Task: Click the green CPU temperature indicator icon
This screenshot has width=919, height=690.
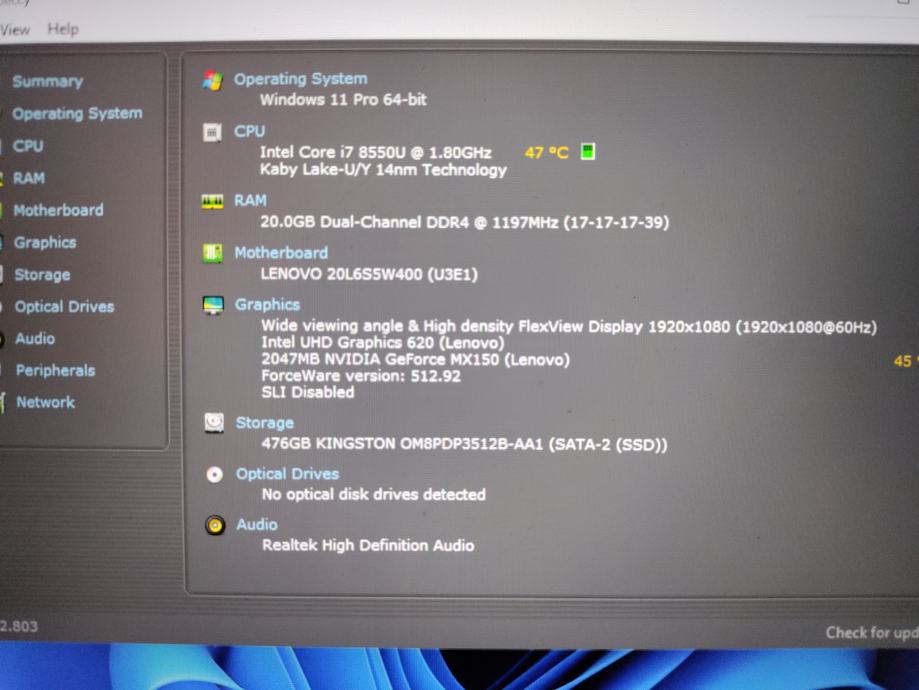Action: click(588, 152)
